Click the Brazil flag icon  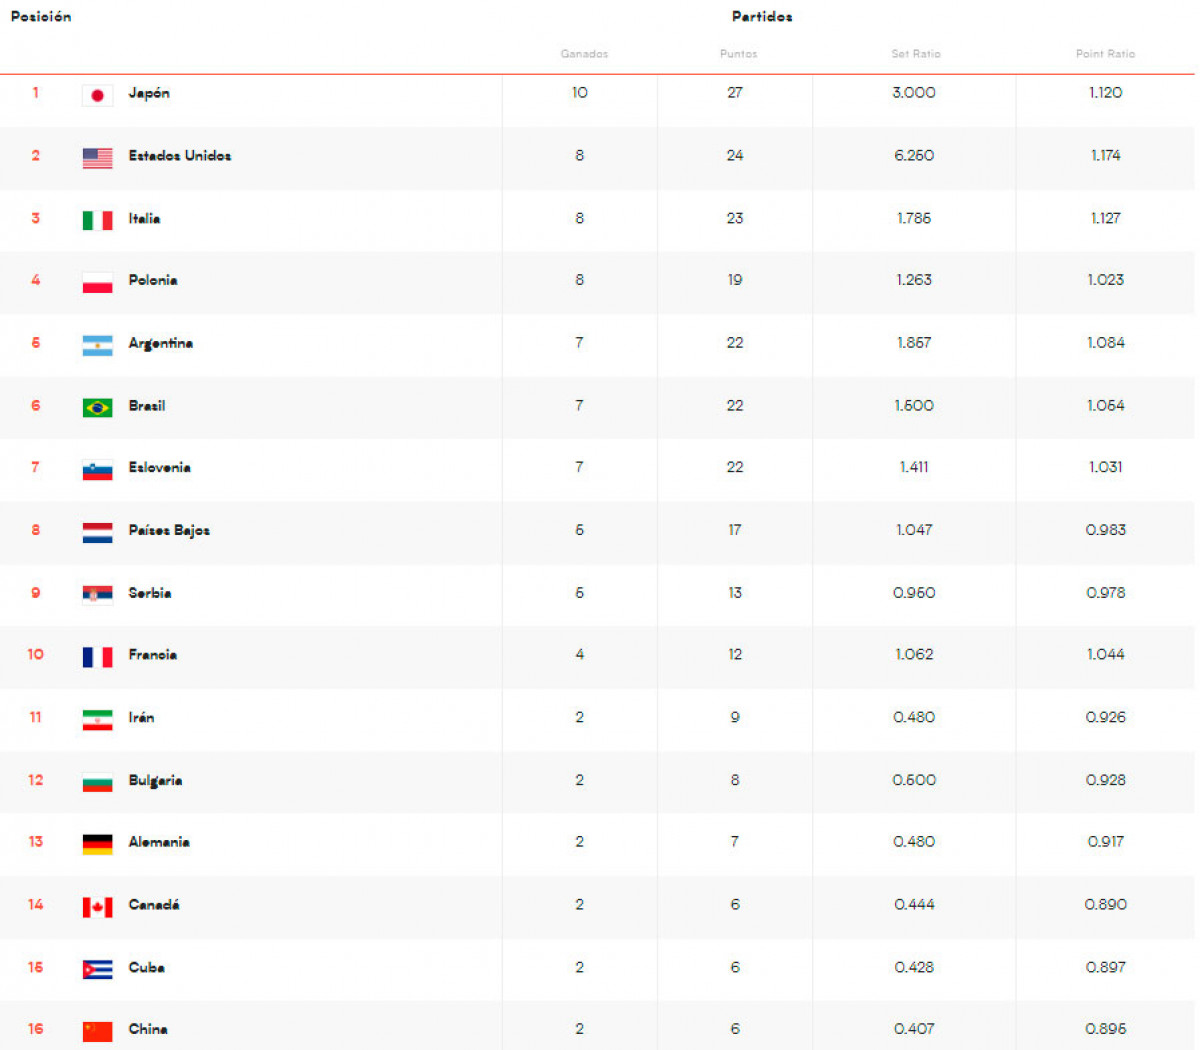coord(97,407)
